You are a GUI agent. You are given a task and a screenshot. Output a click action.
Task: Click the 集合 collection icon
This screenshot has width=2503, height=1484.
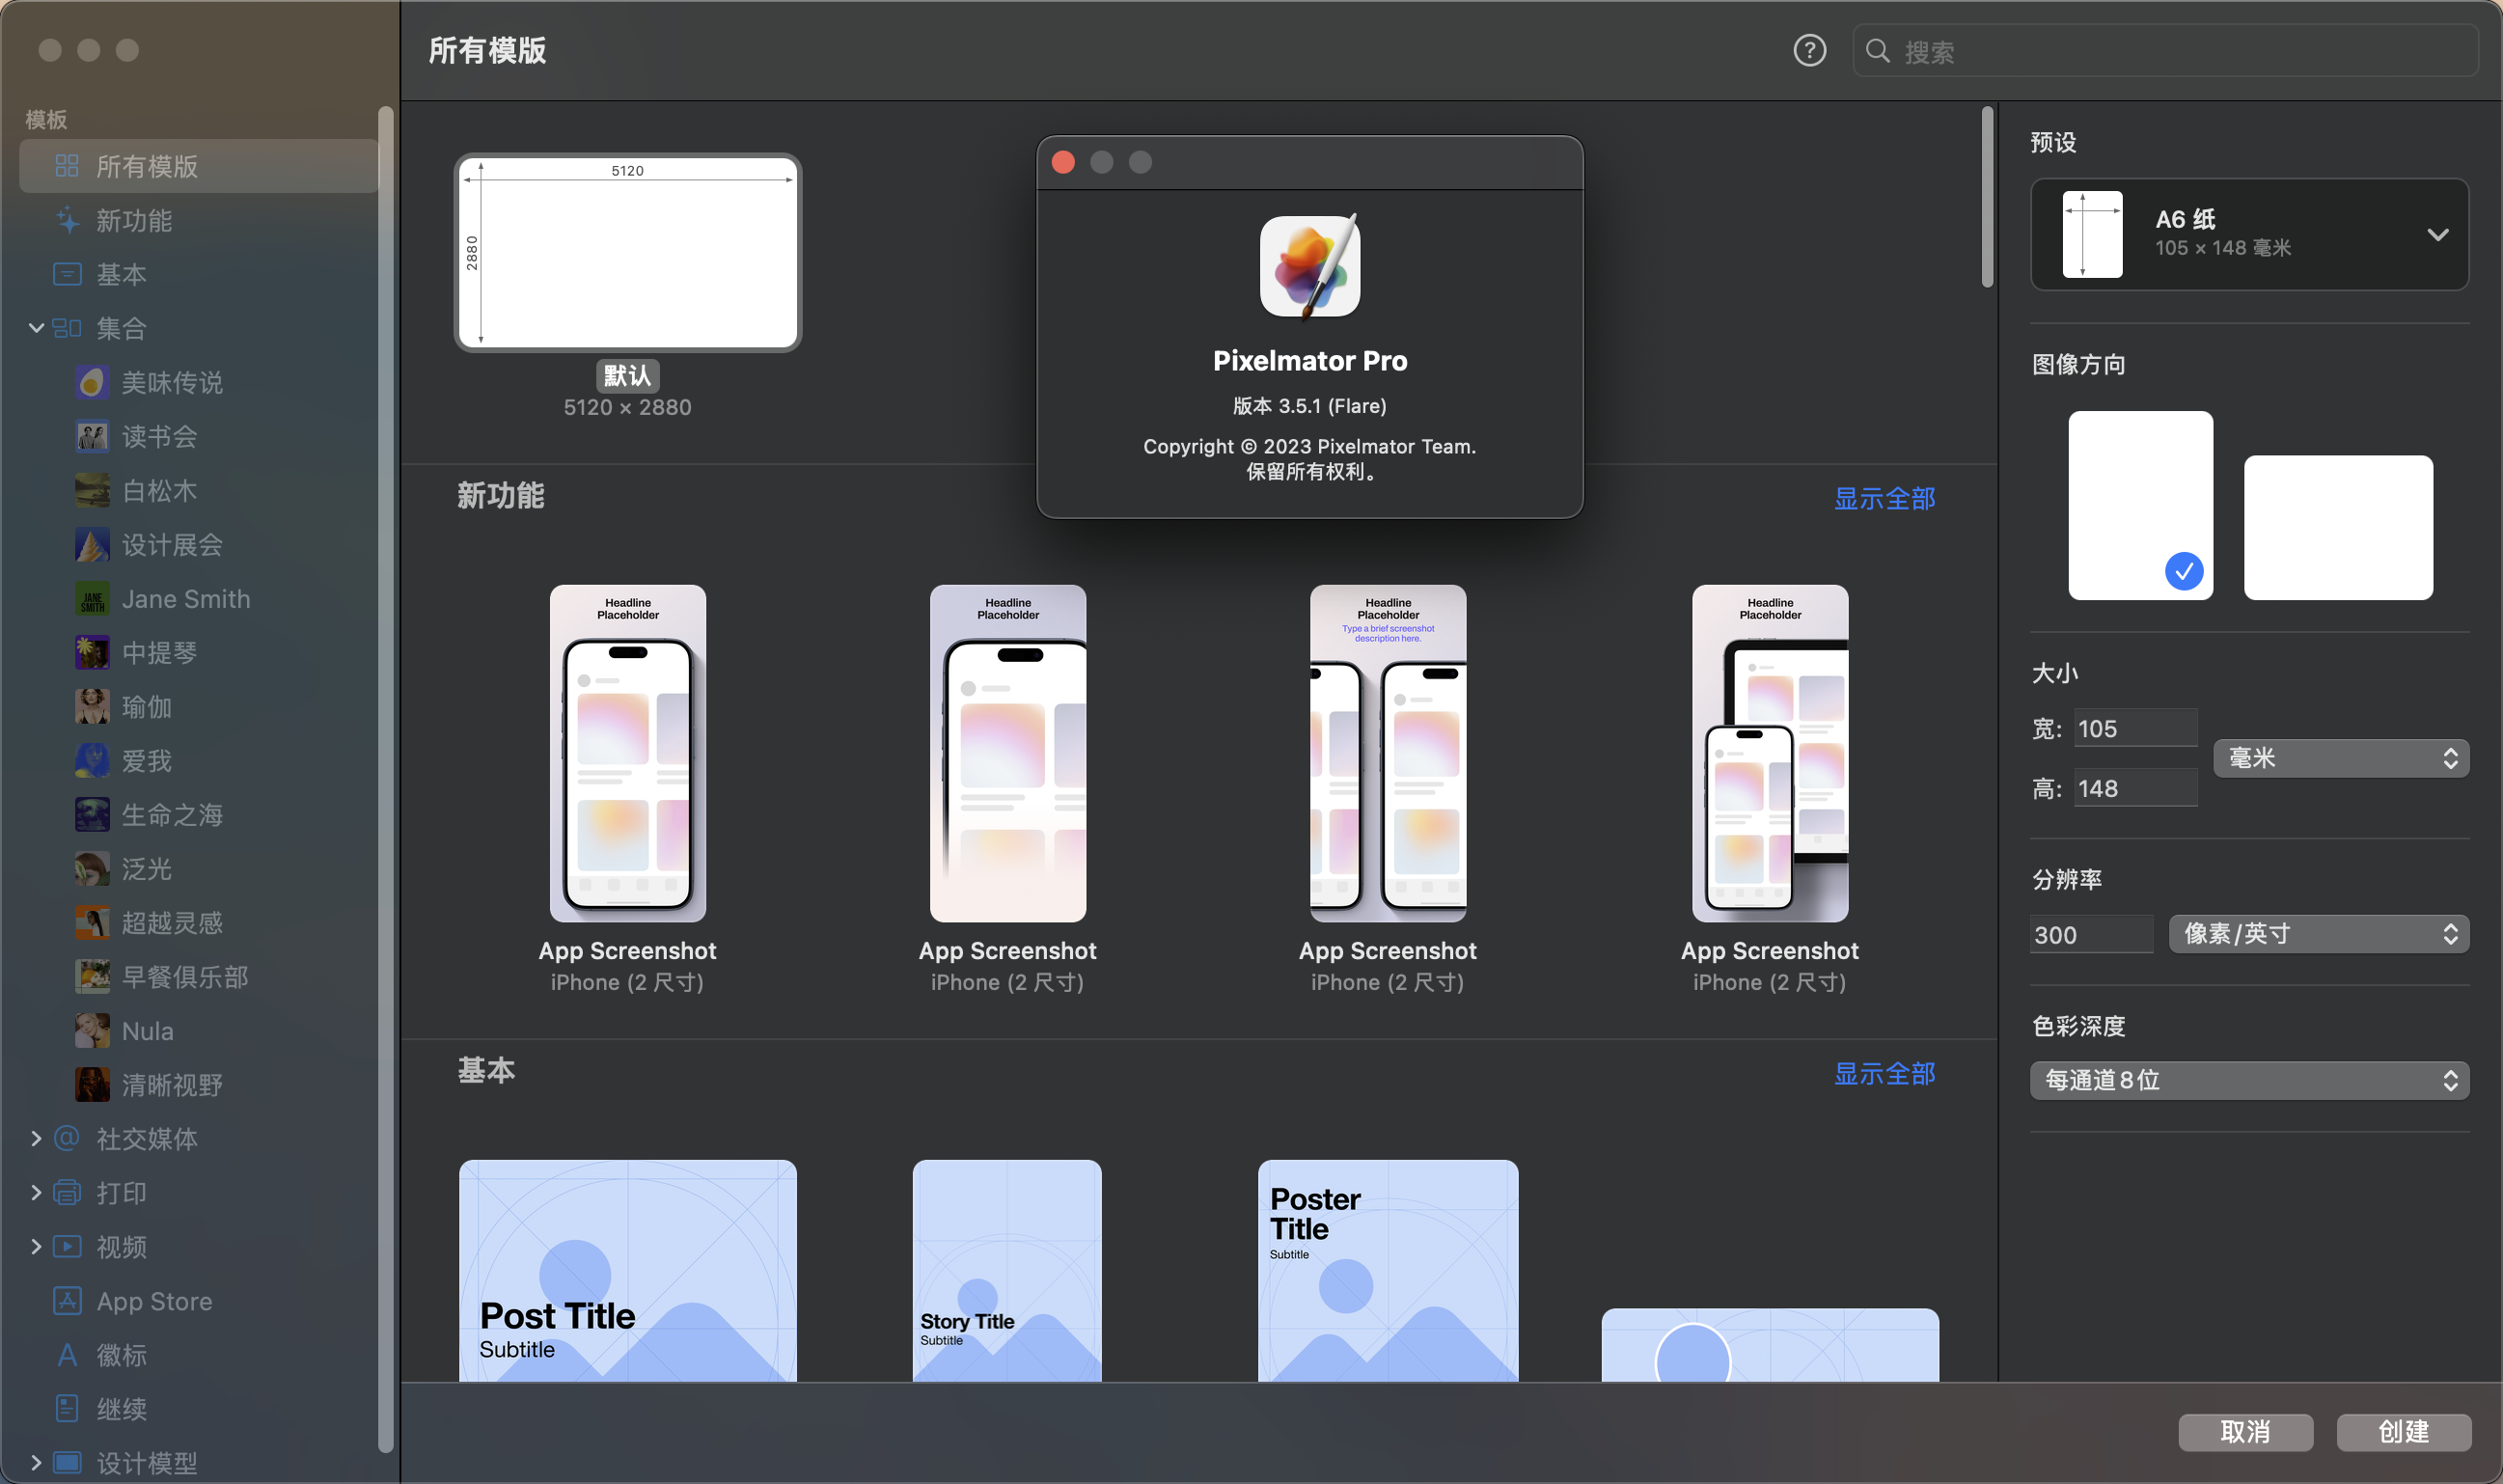(67, 328)
